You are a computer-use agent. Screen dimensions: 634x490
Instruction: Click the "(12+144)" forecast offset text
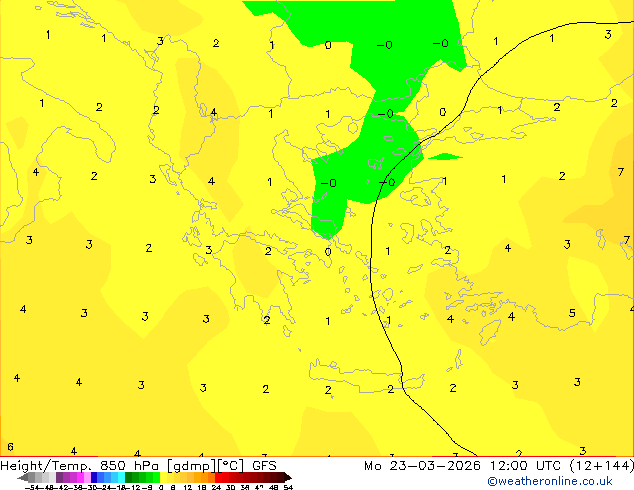(x=601, y=466)
